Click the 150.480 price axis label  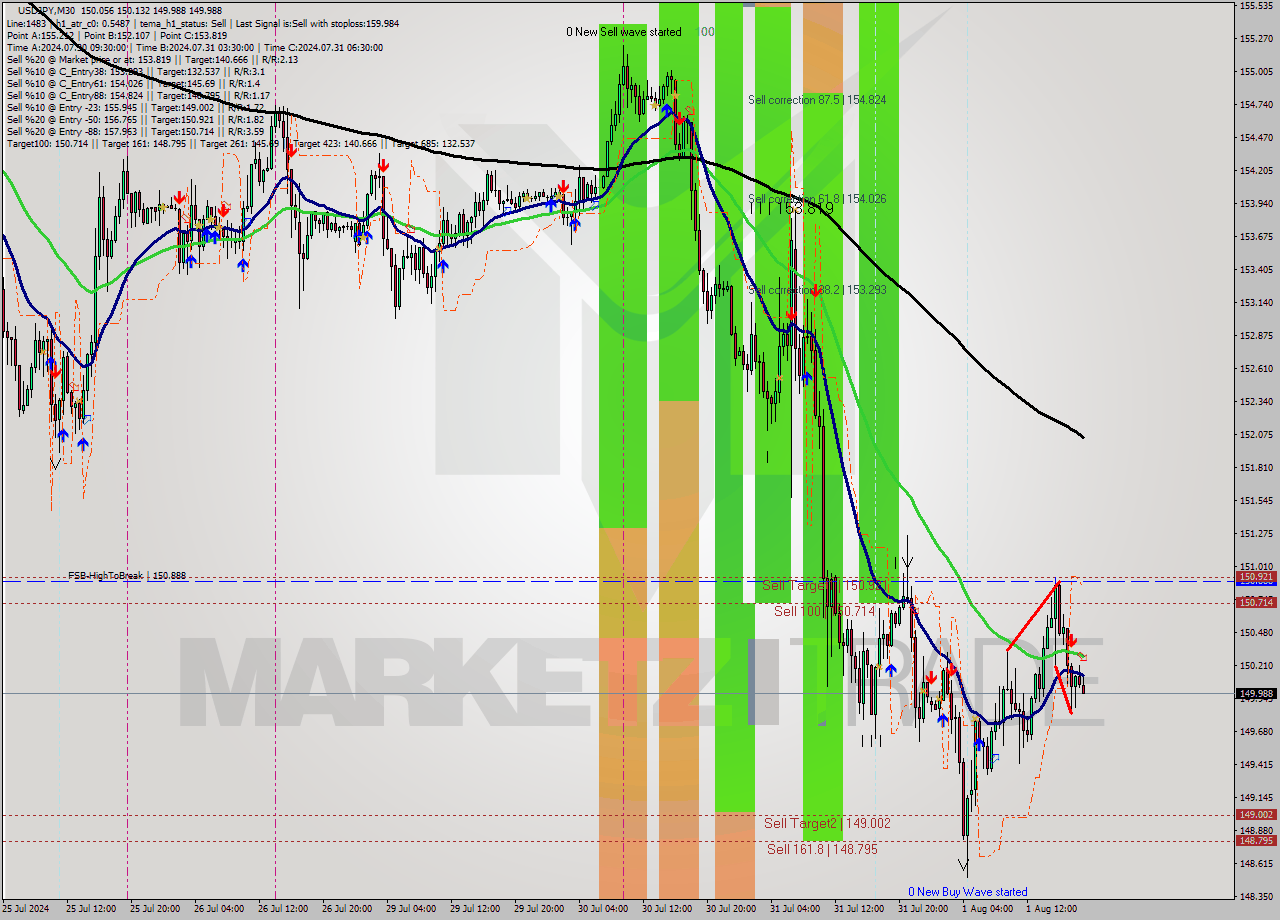(1256, 633)
